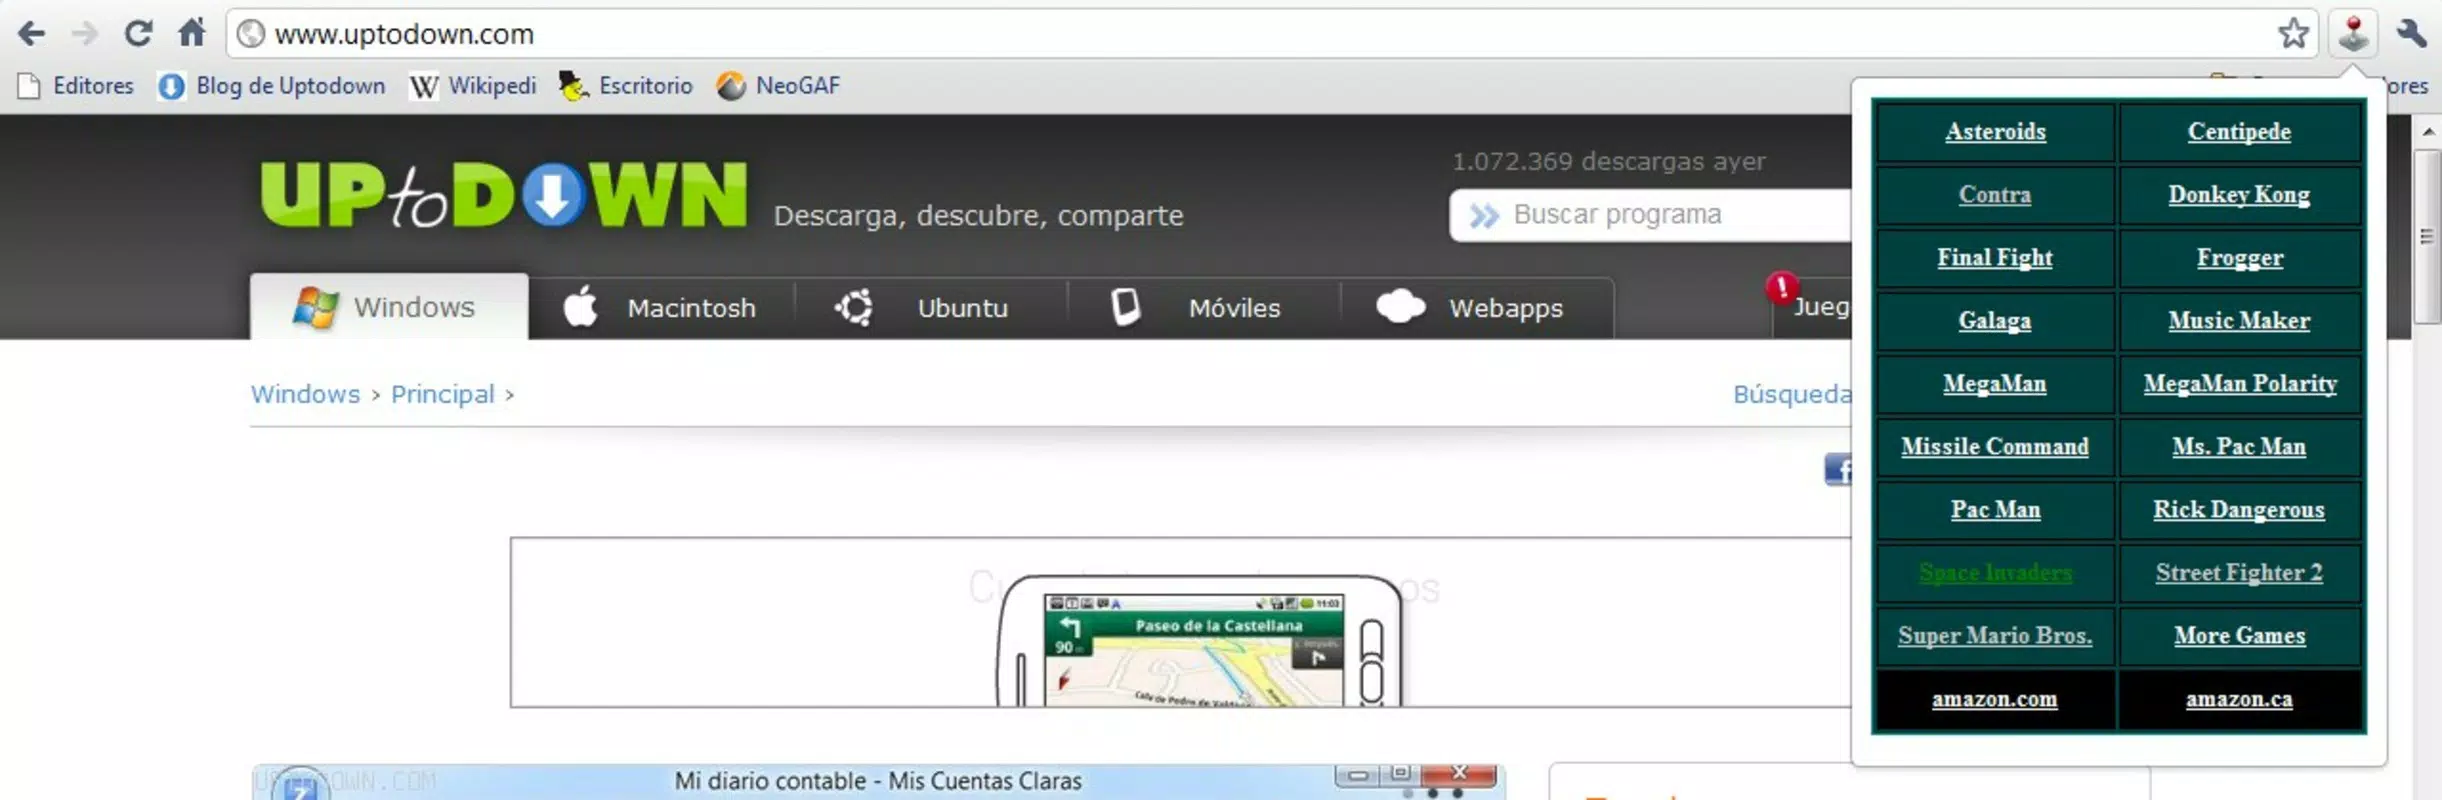Screen dimensions: 2442x800
Task: Open the Móviles tab
Action: 1204,308
